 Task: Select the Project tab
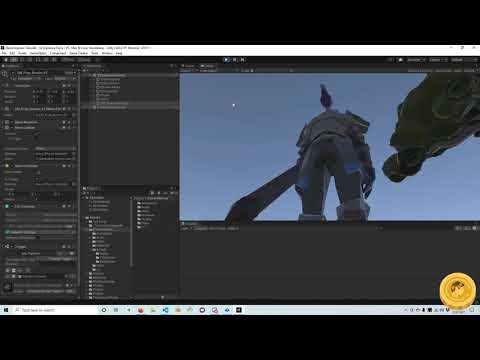coord(91,188)
